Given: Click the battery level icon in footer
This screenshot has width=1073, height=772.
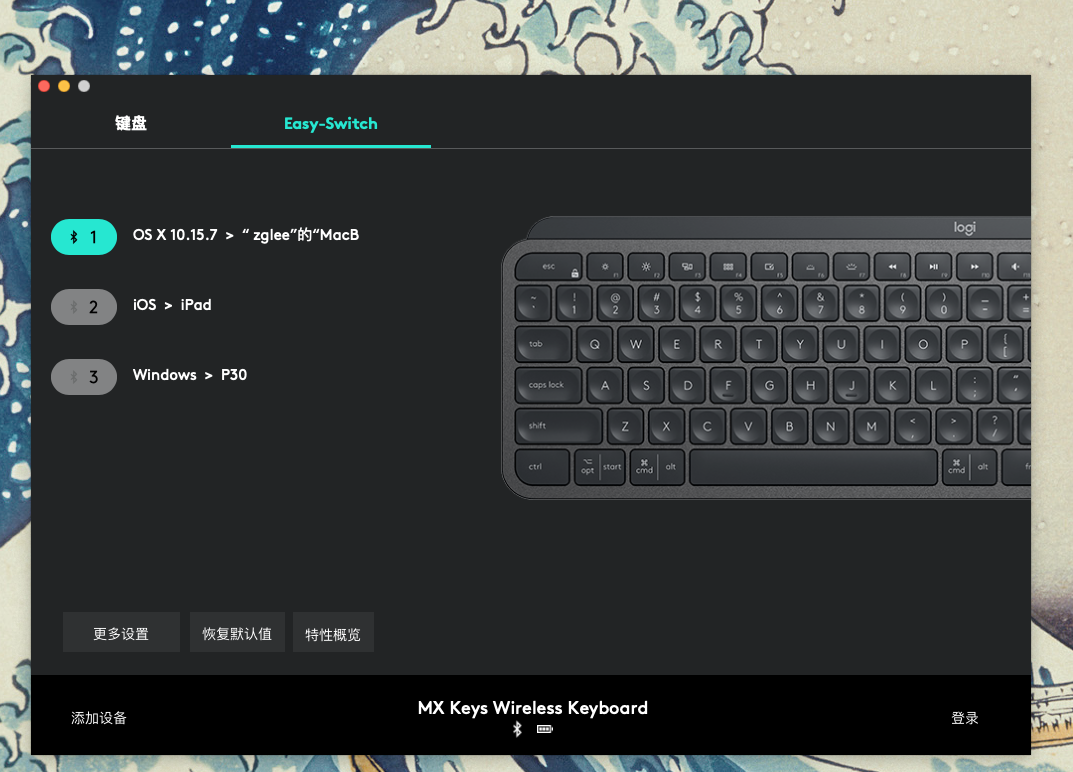Looking at the screenshot, I should click(545, 729).
